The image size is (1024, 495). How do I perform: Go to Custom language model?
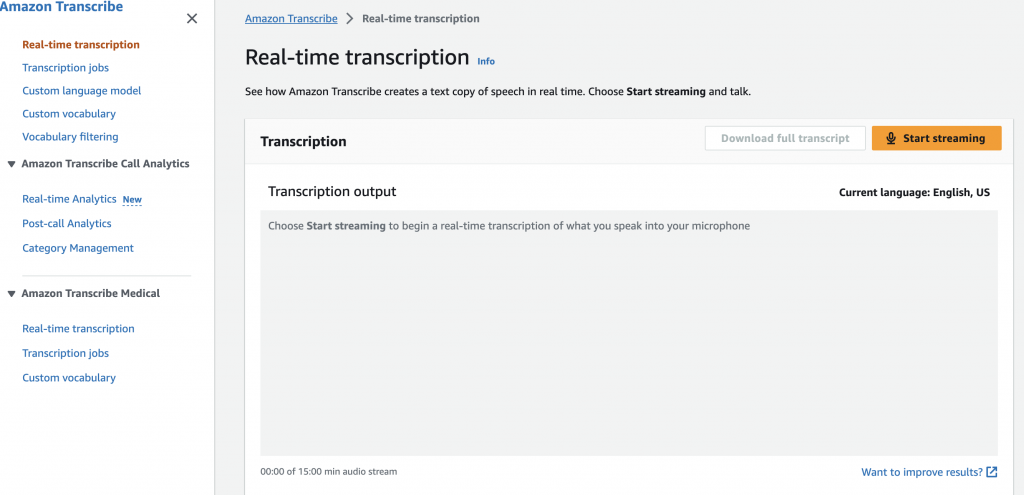pos(82,91)
